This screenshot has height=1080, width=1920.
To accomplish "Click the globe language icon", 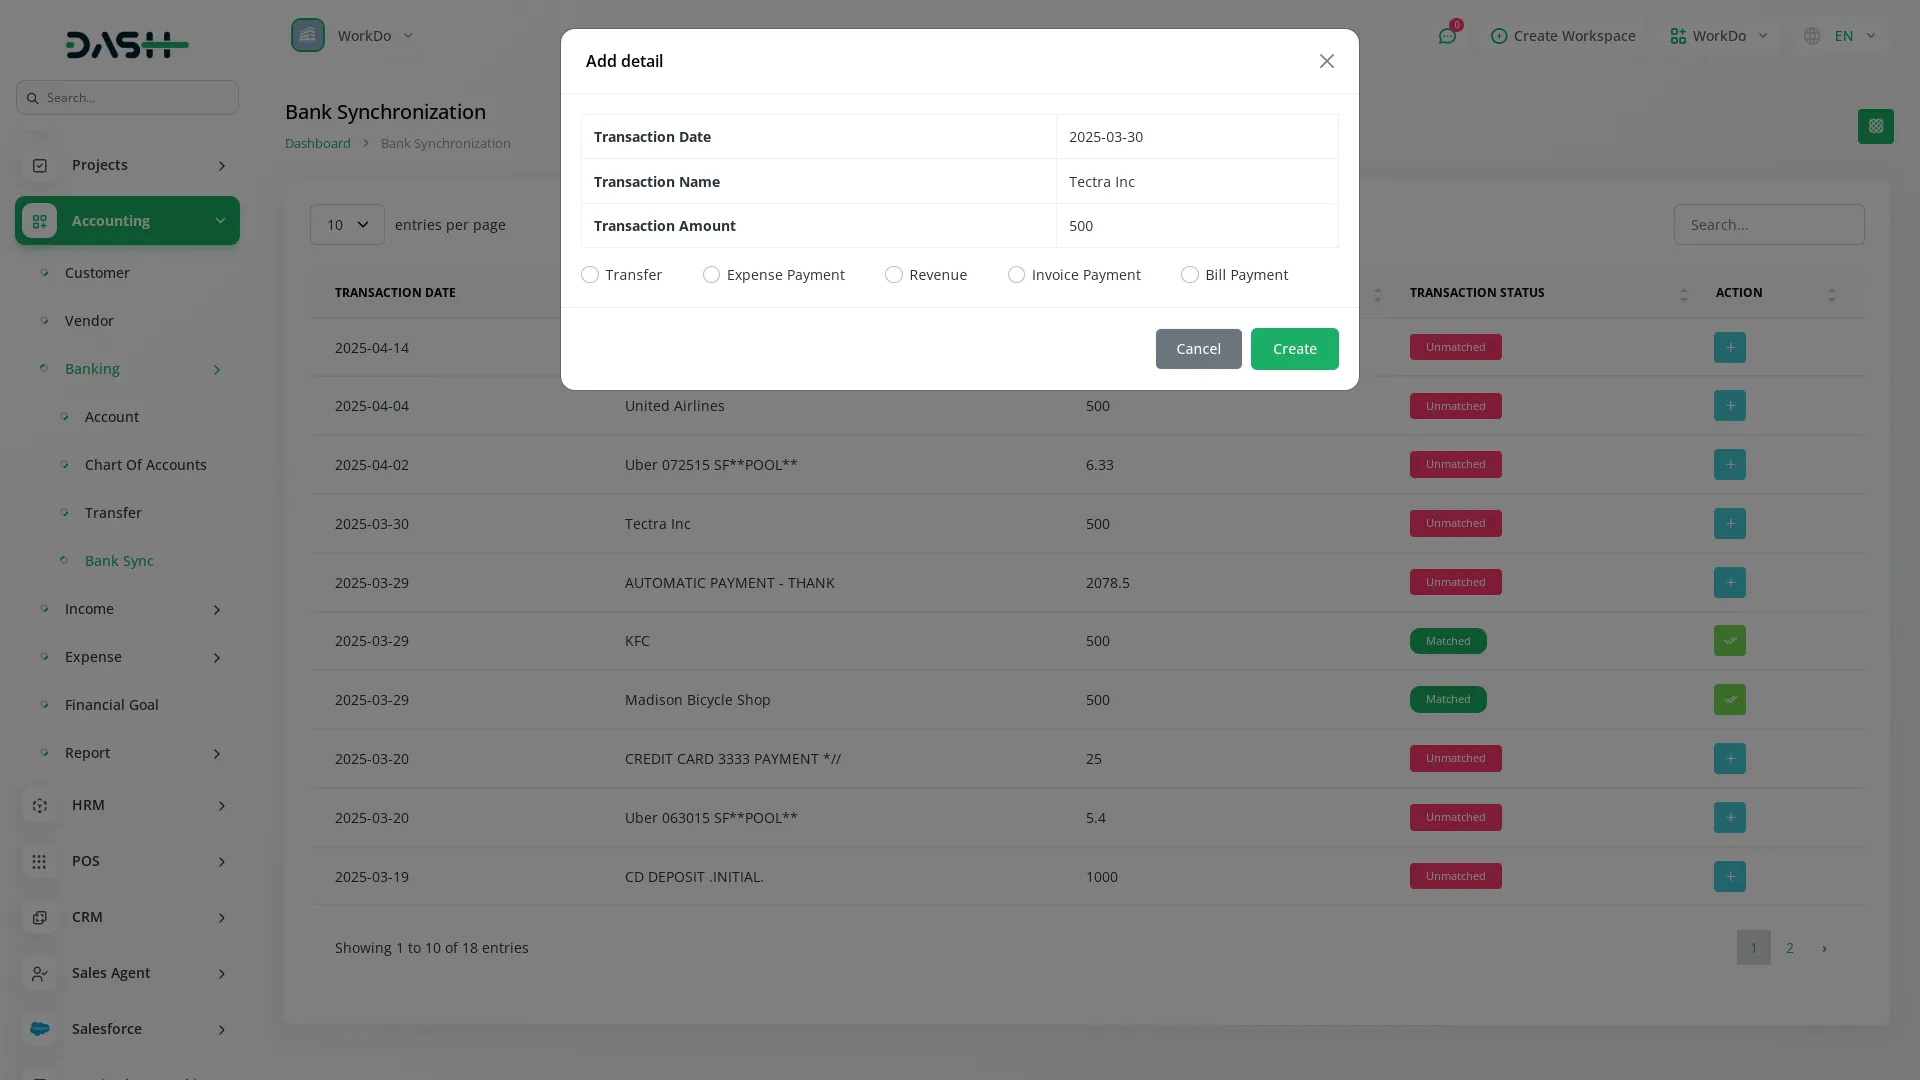I will (x=1812, y=36).
